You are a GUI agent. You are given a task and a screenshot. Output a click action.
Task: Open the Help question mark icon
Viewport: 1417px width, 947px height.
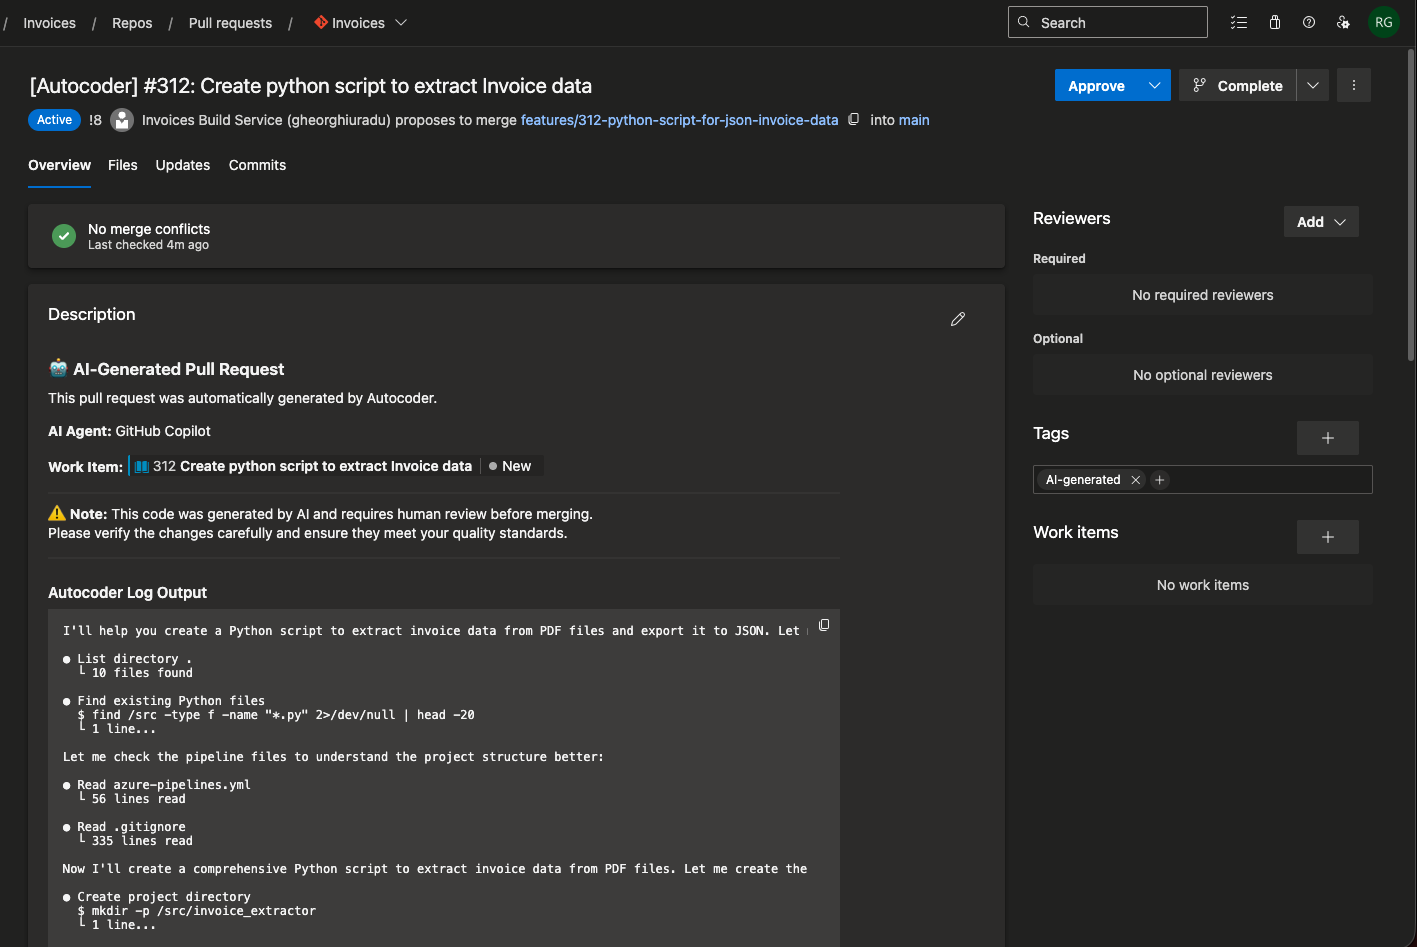pos(1309,22)
